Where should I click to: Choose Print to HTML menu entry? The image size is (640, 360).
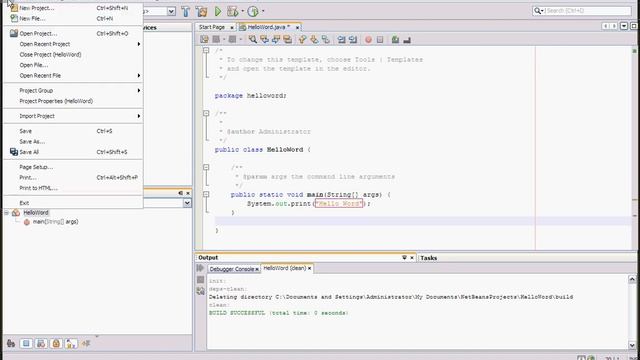[73, 188]
